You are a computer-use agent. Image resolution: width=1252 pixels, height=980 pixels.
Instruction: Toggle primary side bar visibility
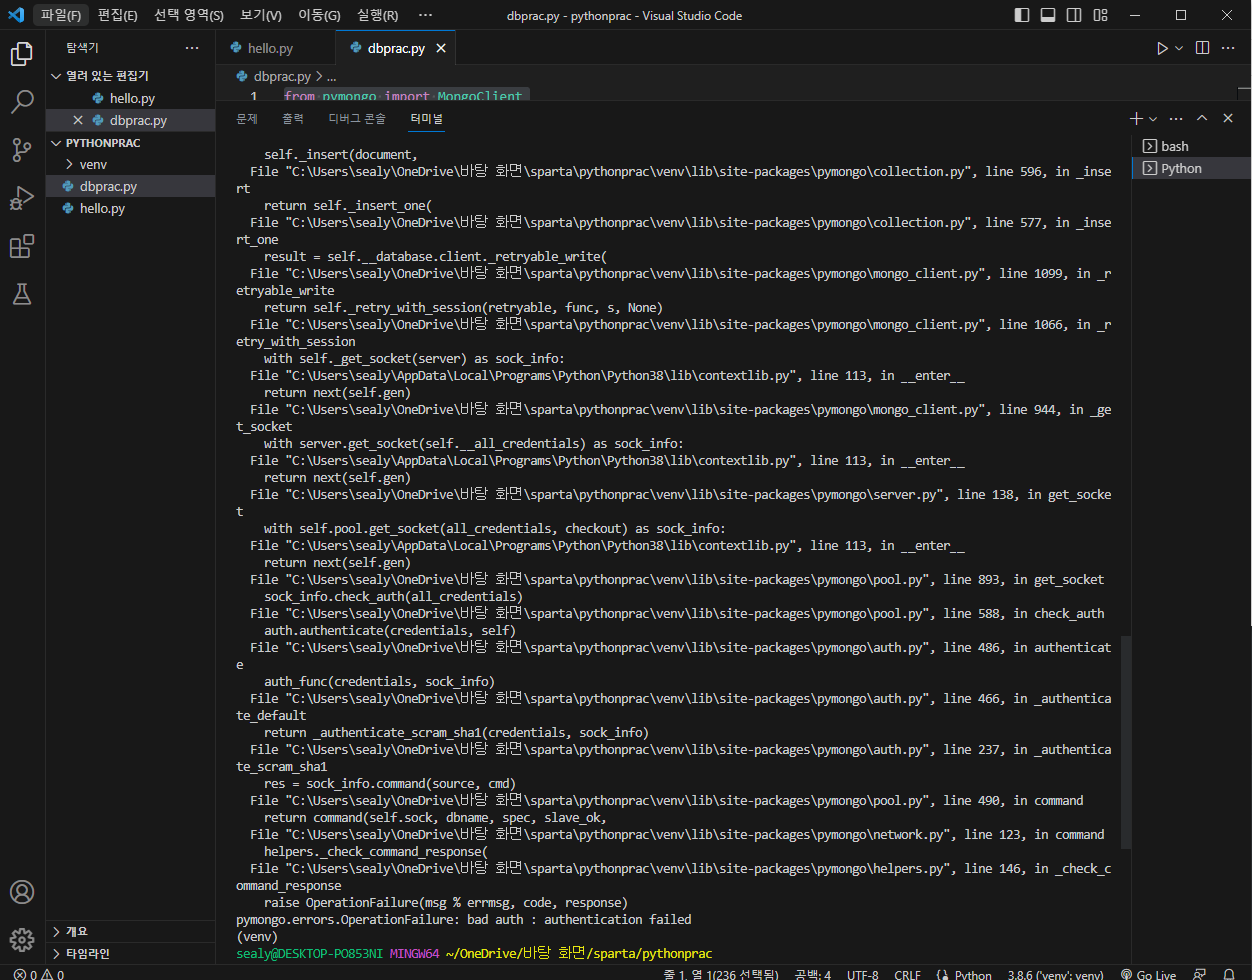click(1022, 15)
